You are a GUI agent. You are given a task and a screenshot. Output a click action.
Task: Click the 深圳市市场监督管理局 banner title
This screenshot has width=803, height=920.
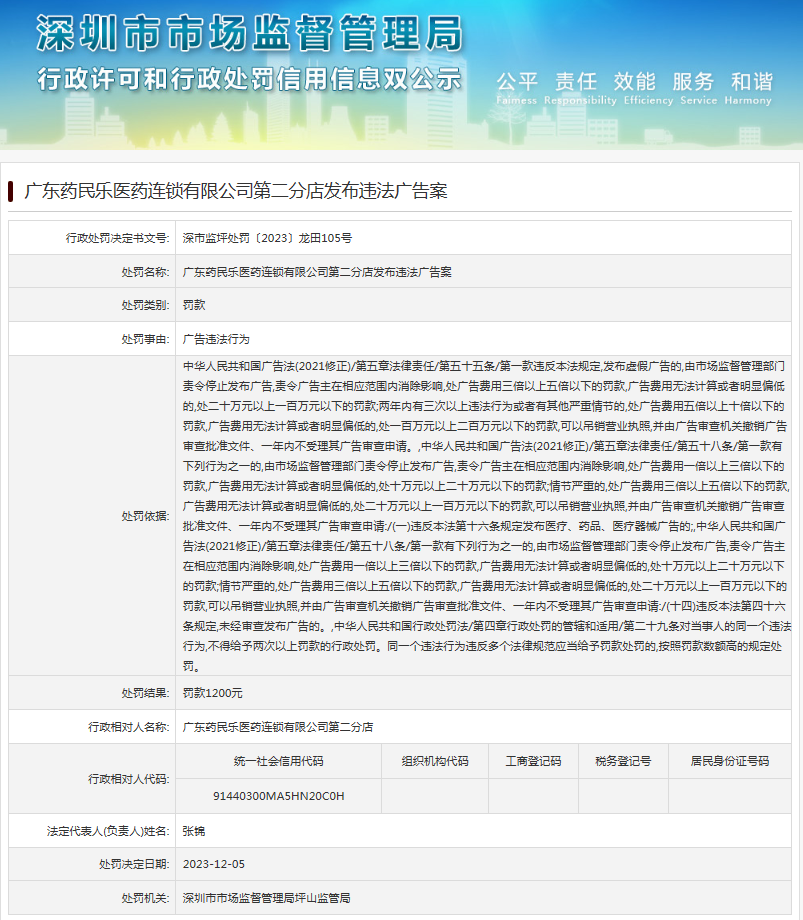[249, 33]
